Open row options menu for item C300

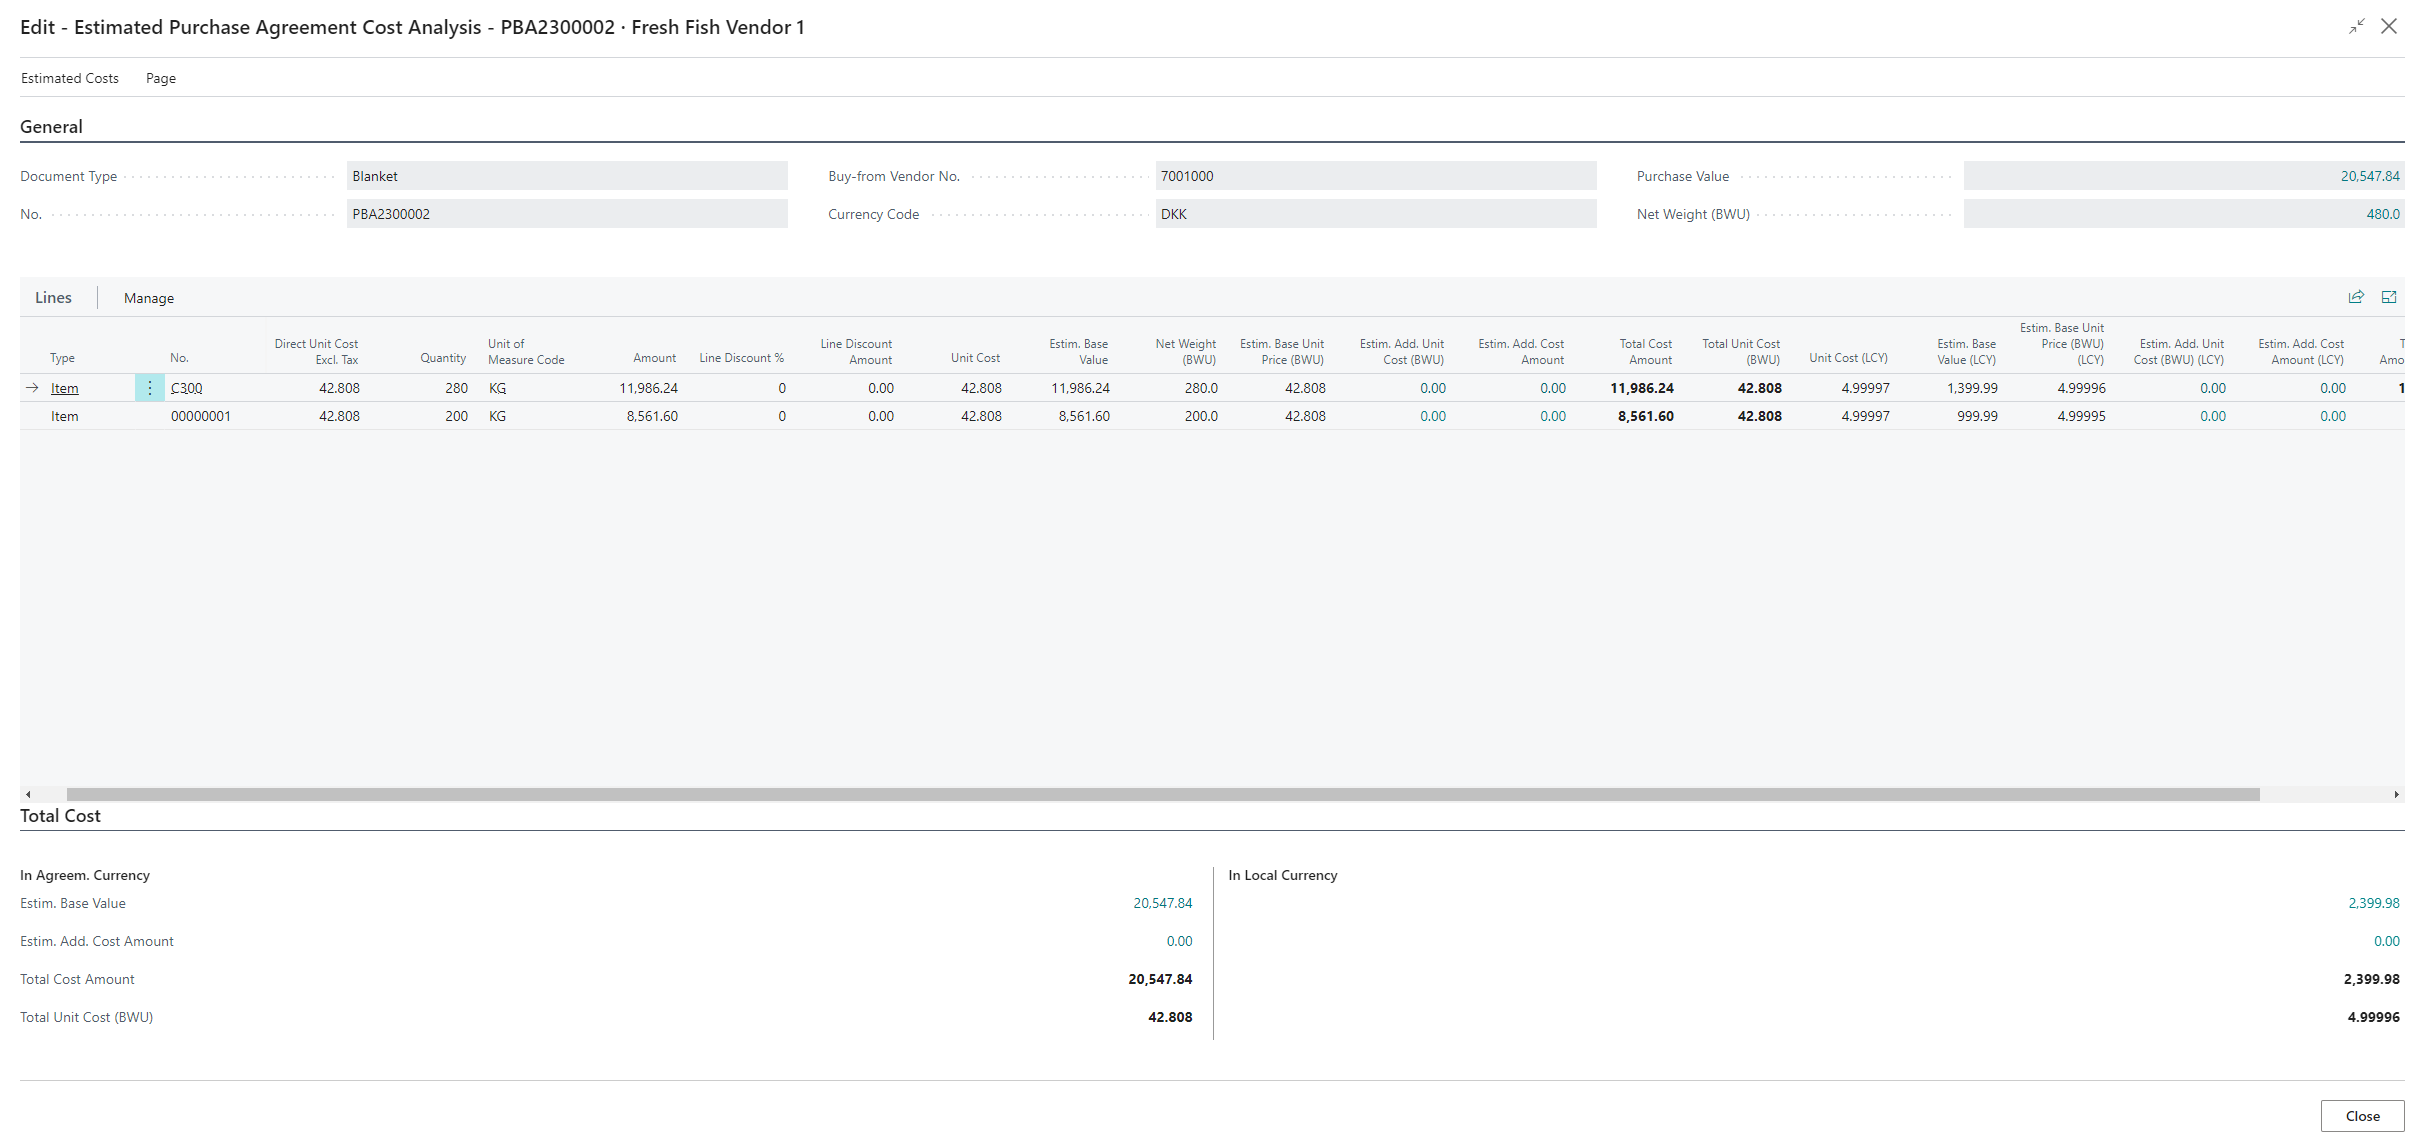[149, 388]
